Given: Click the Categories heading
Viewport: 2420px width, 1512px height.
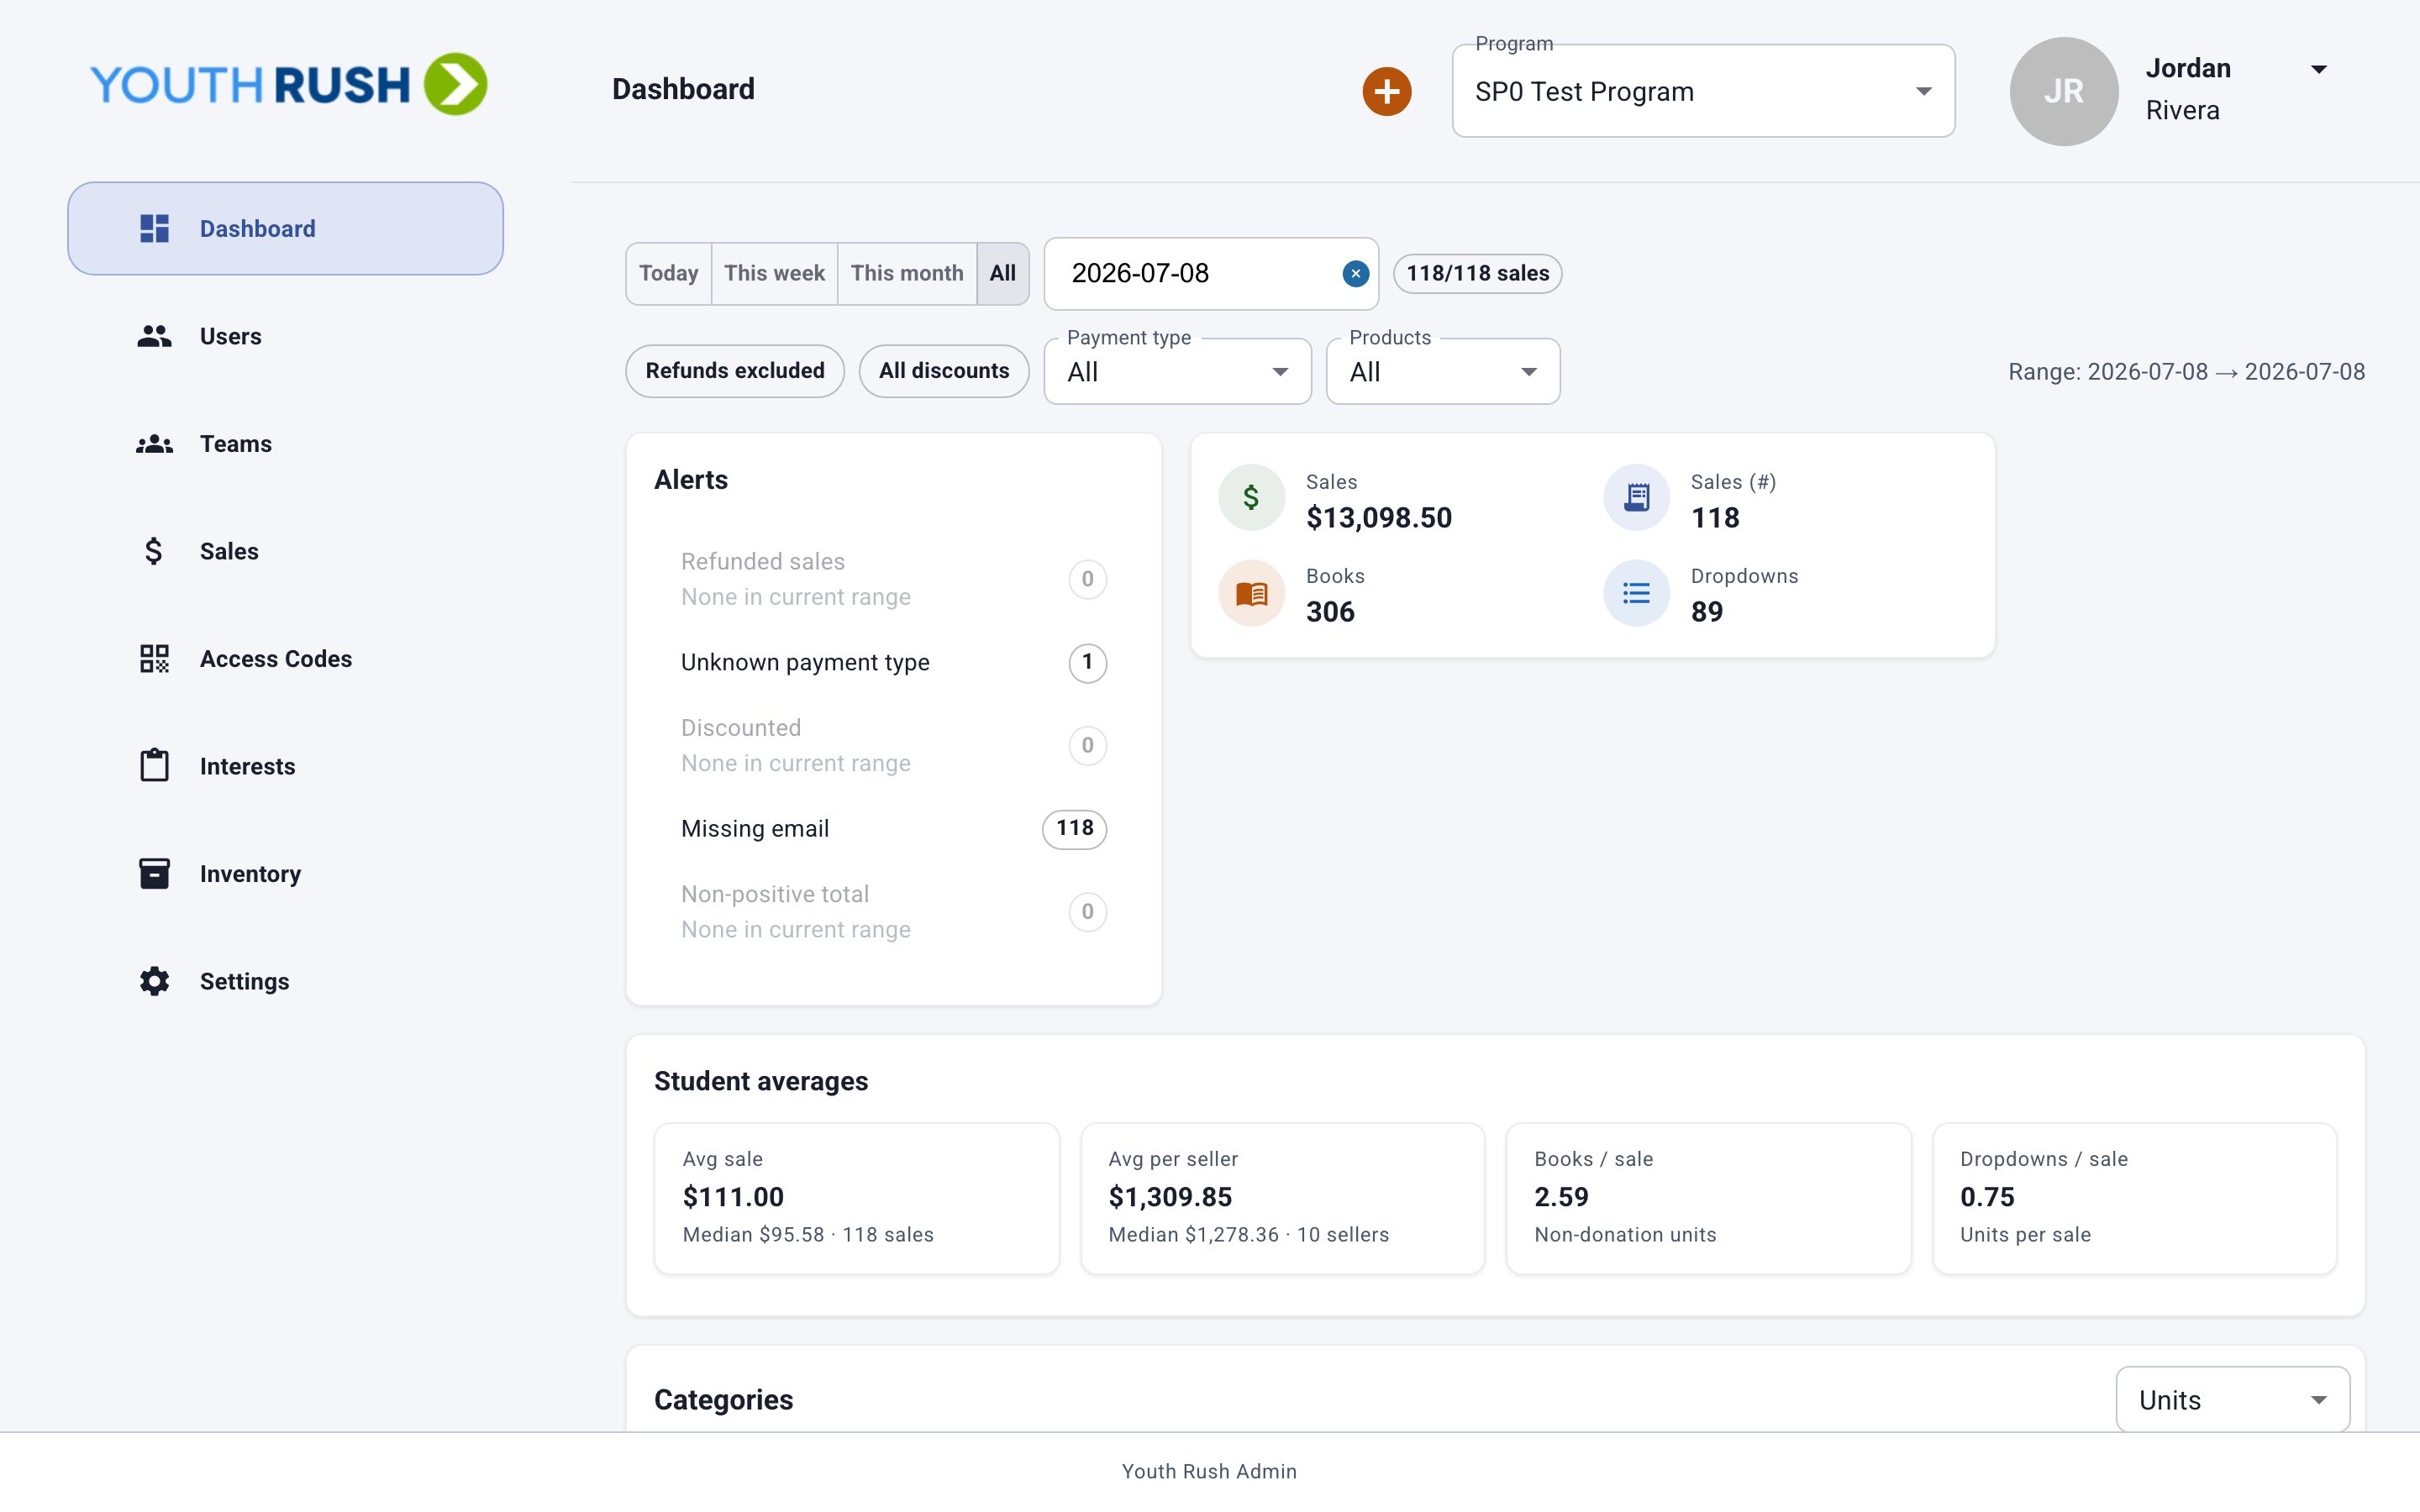Looking at the screenshot, I should pyautogui.click(x=723, y=1400).
